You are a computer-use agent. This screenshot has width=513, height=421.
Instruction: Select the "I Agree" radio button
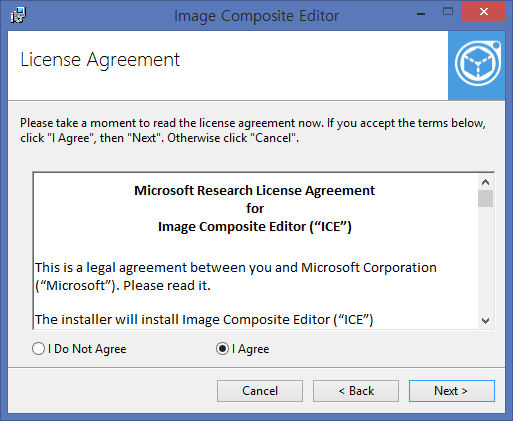click(222, 349)
